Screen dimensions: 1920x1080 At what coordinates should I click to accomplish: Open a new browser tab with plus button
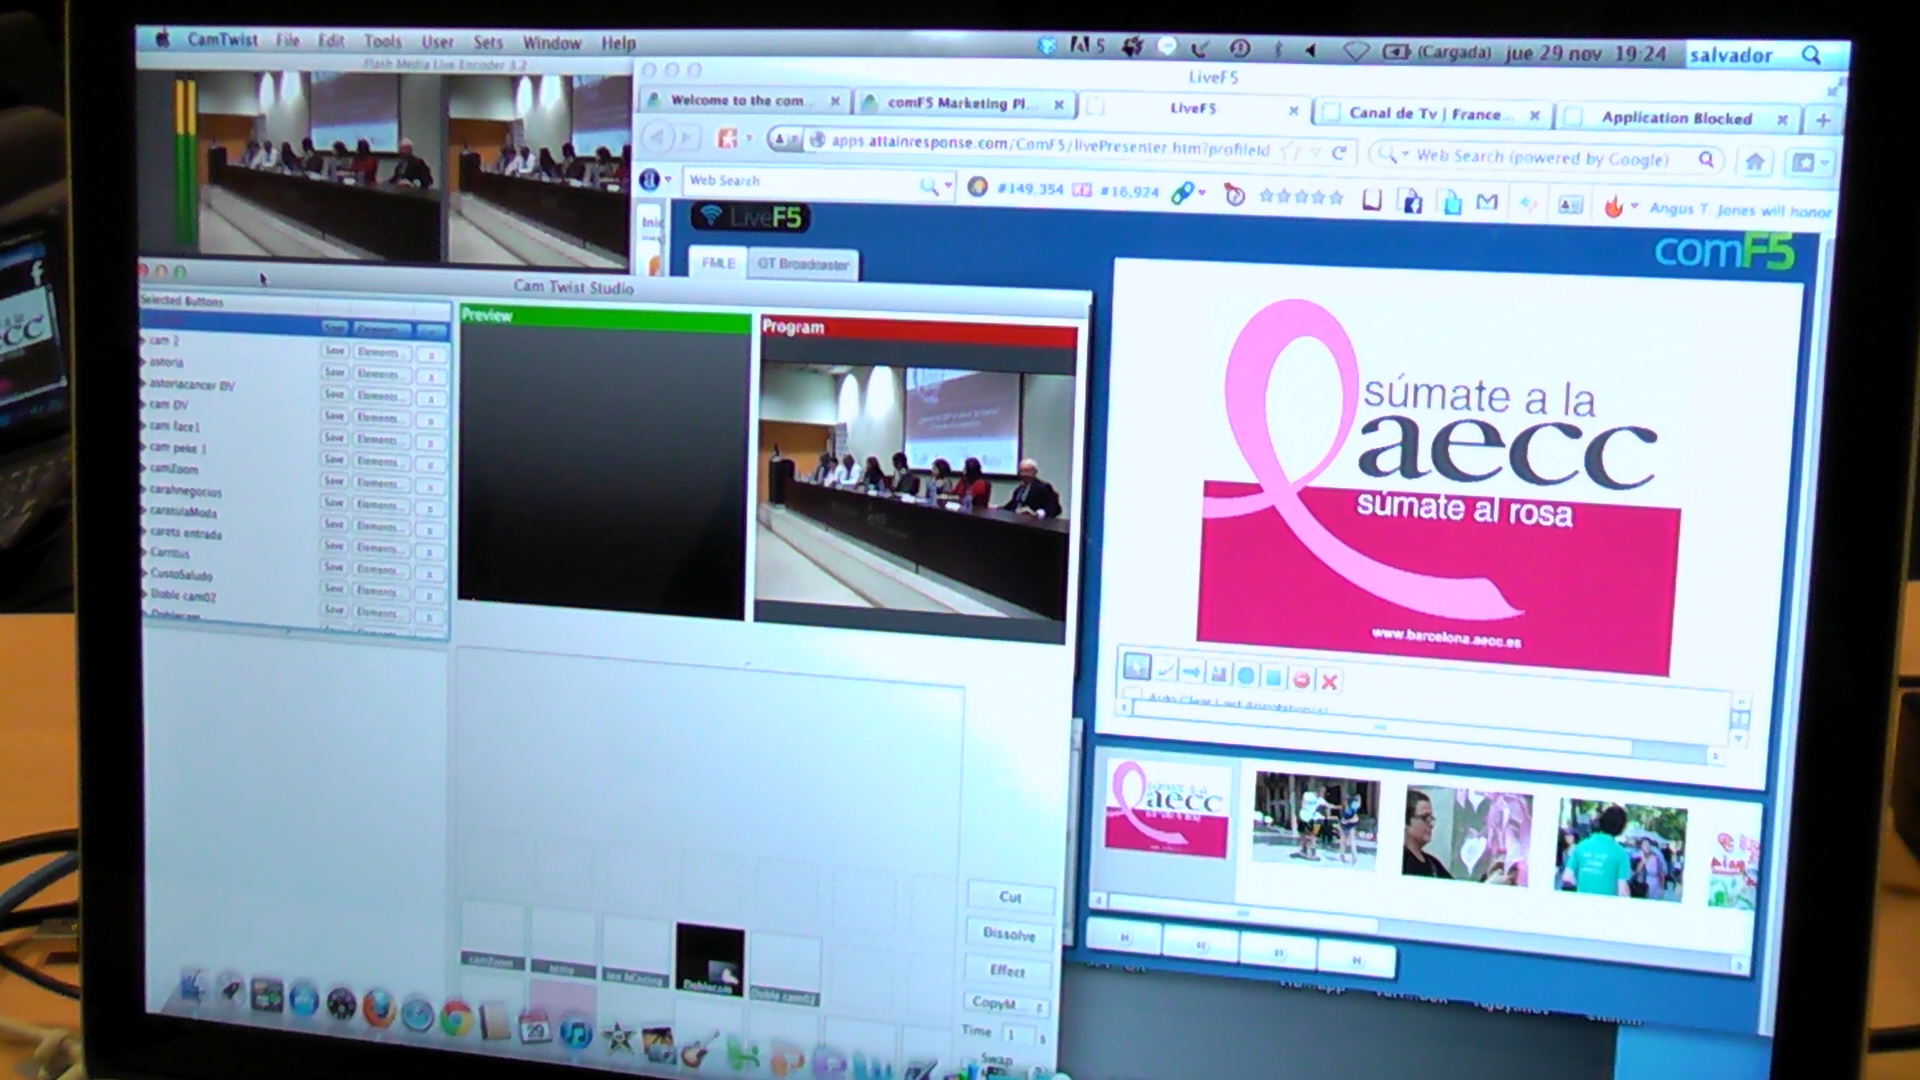(1822, 120)
